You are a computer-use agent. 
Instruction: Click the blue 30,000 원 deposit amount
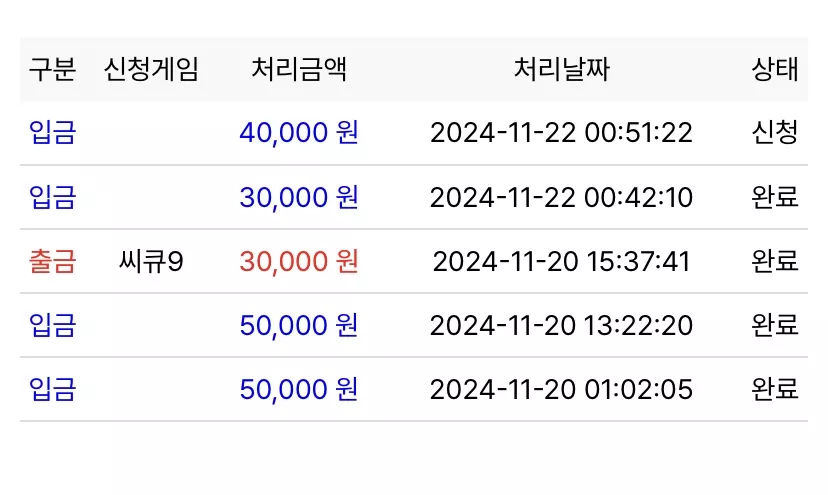point(299,197)
